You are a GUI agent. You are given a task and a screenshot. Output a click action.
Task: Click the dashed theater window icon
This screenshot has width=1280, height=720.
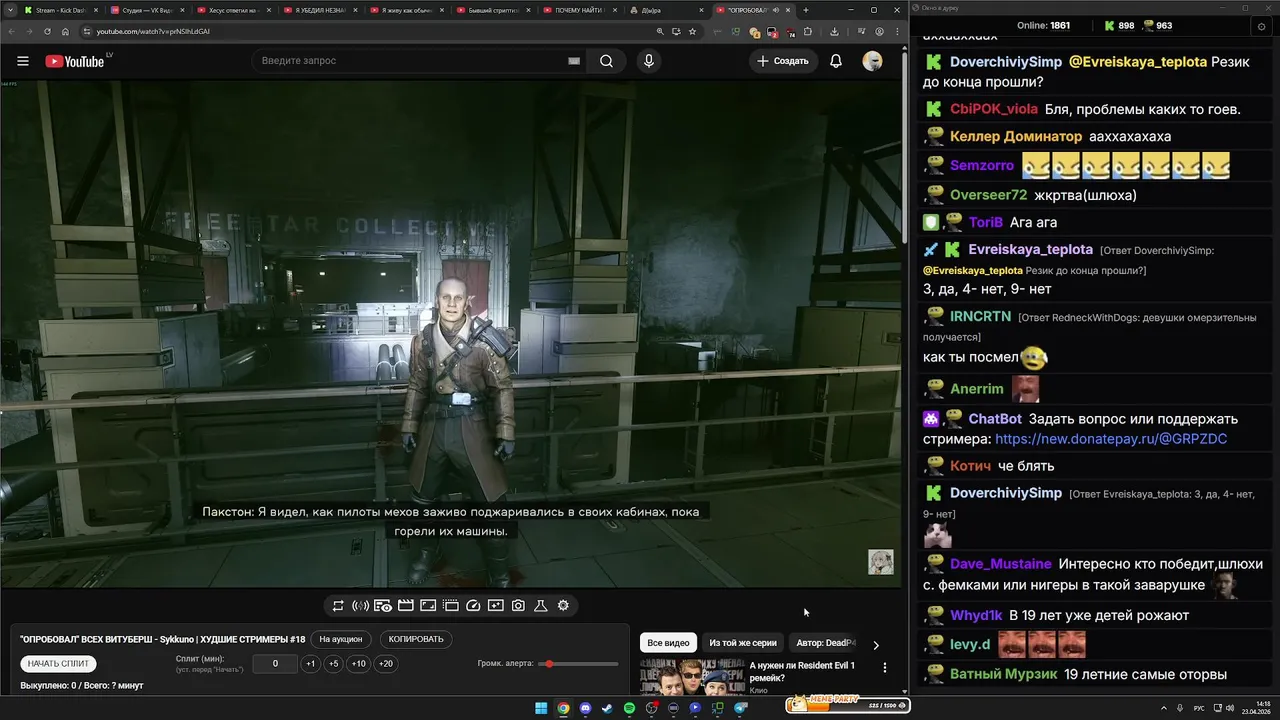click(x=451, y=606)
